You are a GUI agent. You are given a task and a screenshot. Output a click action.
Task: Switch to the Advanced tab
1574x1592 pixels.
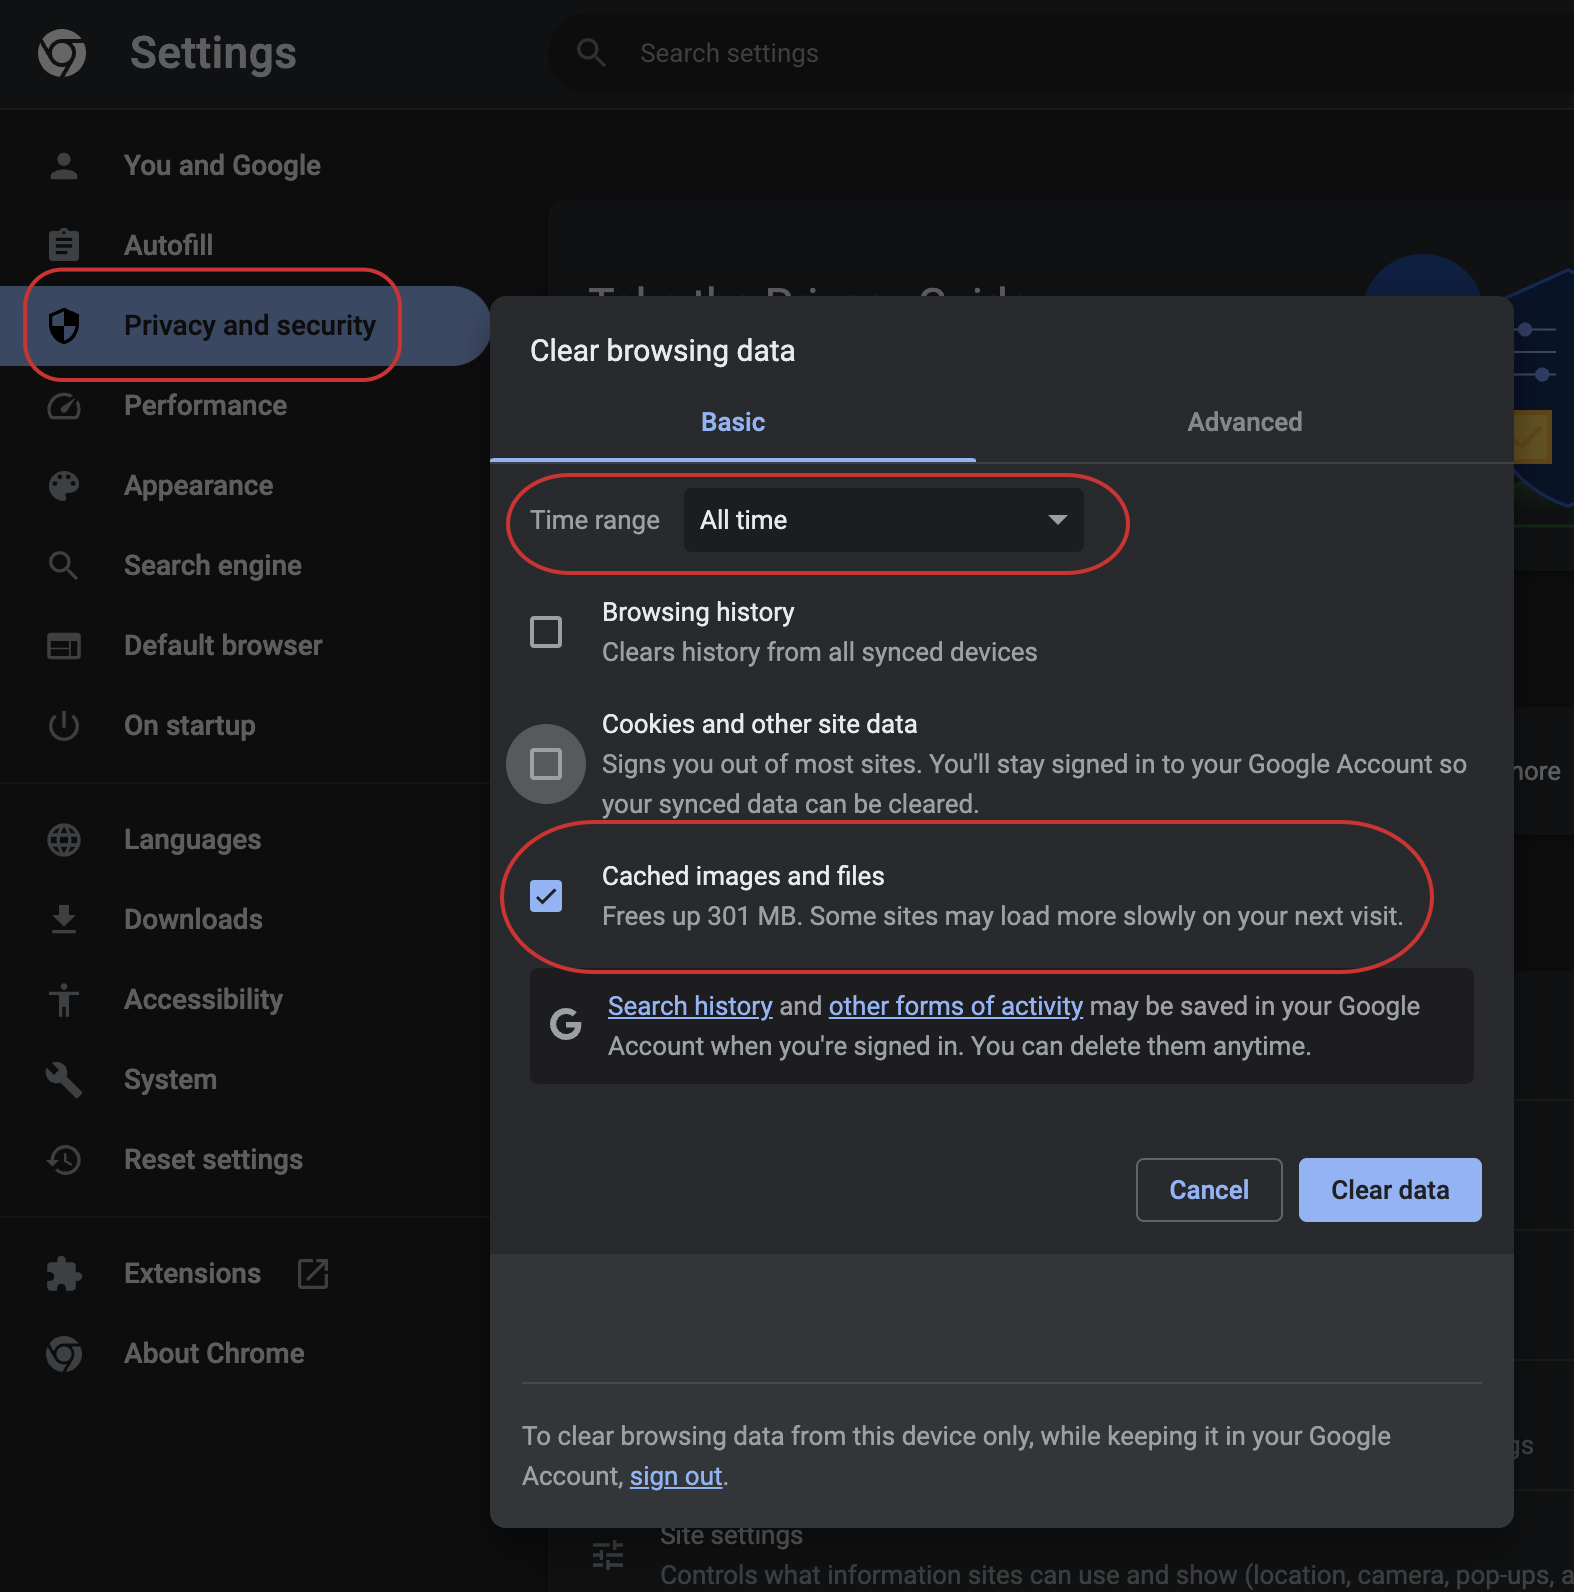coord(1244,422)
